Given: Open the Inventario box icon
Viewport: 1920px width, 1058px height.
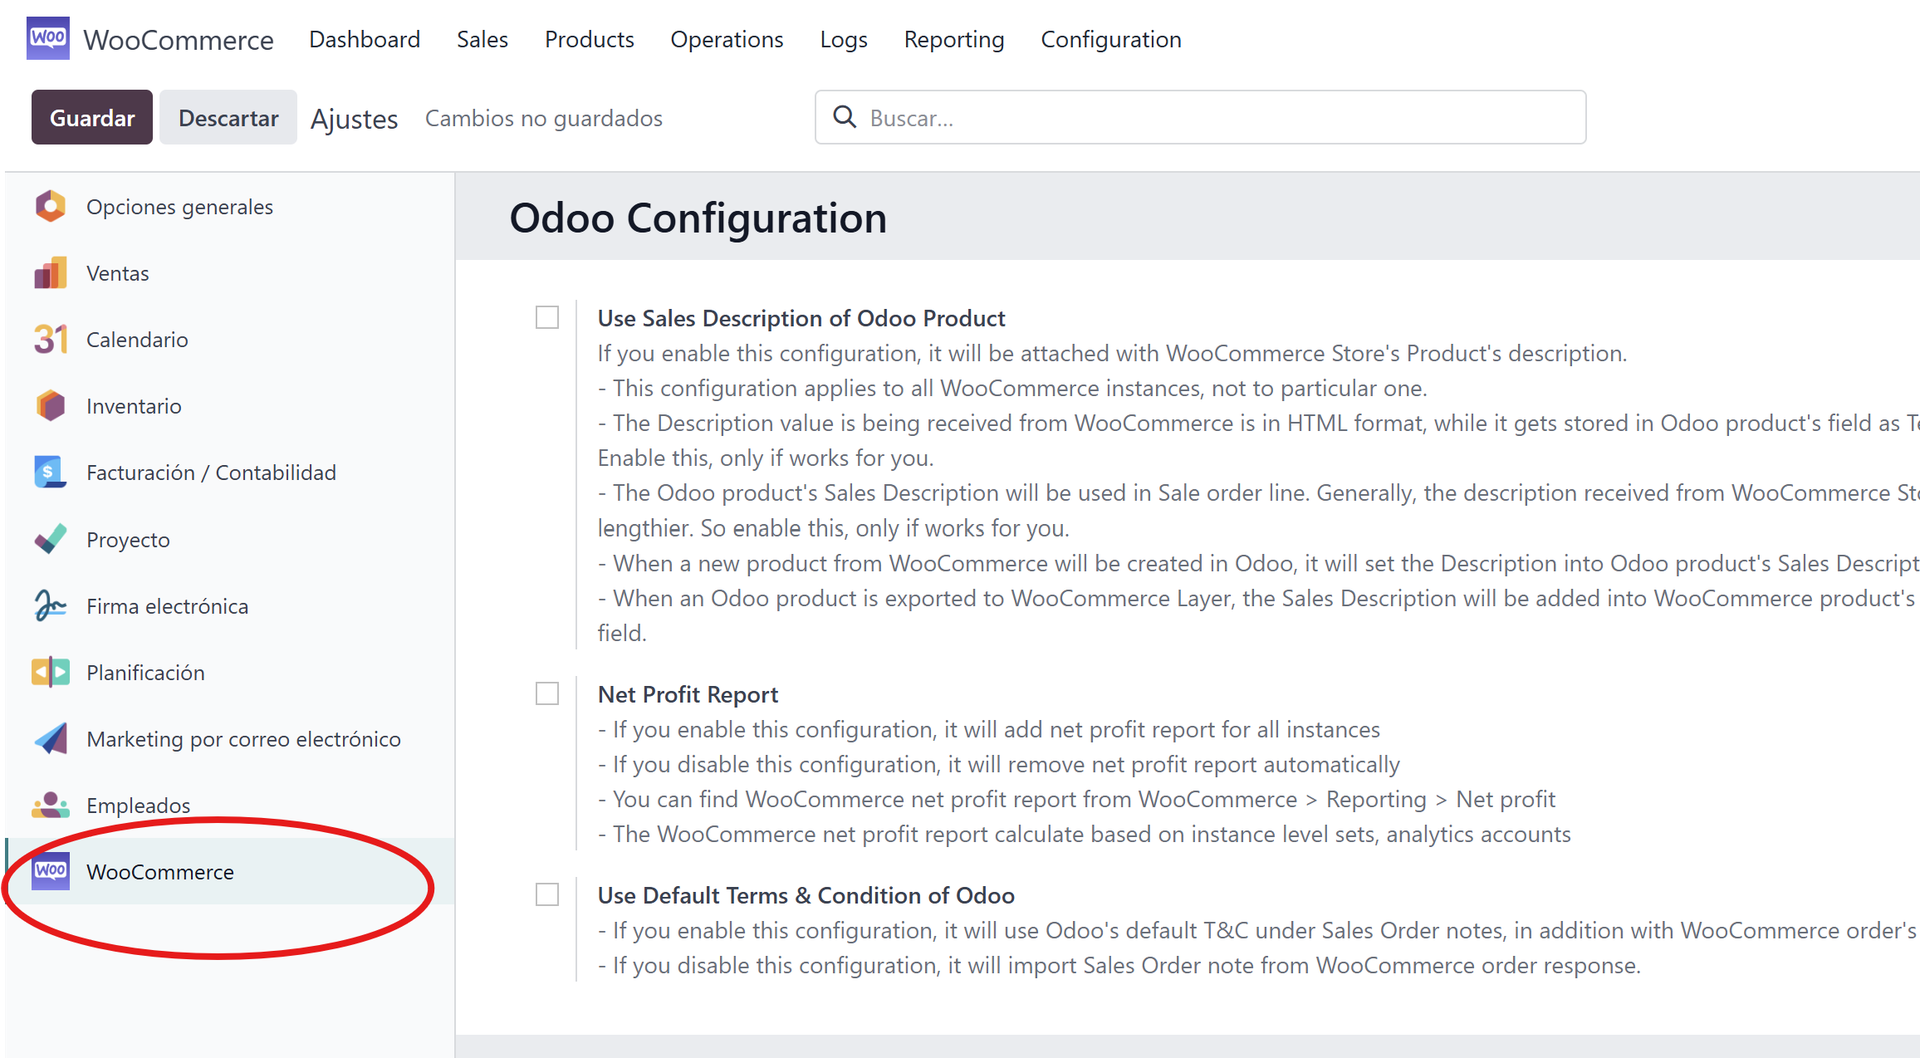Looking at the screenshot, I should (50, 406).
